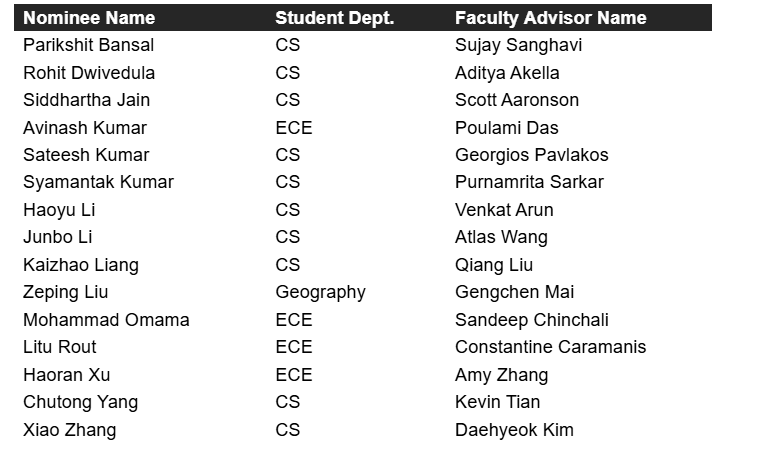Click the Student Dept. column header

click(x=334, y=18)
